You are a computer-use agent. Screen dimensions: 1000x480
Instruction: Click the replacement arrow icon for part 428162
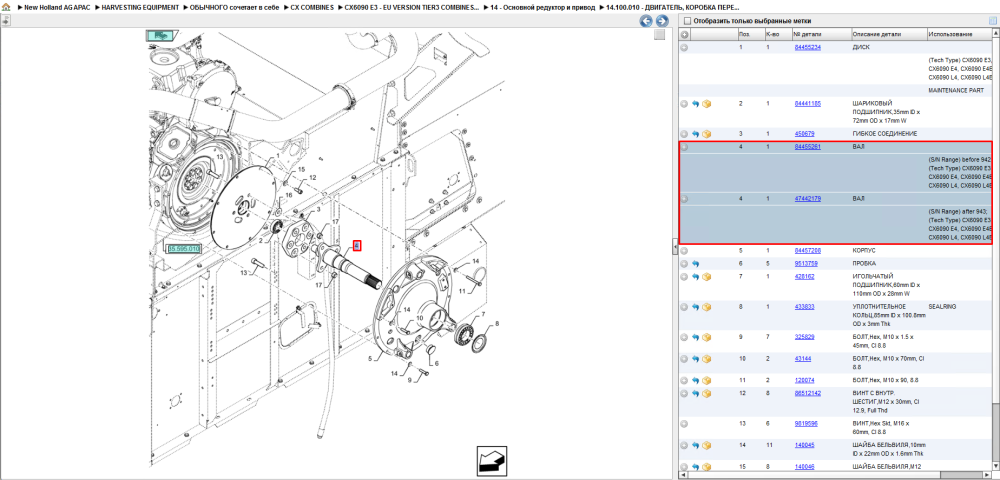696,277
